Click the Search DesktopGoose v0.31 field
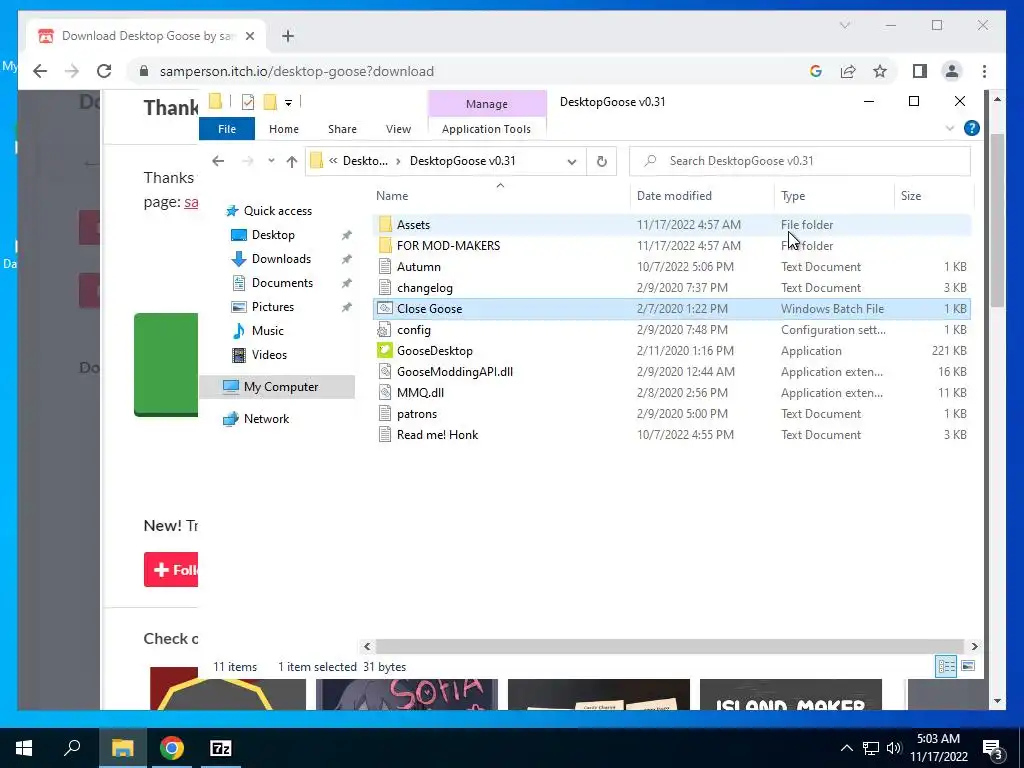The height and width of the screenshot is (768, 1024). point(799,161)
